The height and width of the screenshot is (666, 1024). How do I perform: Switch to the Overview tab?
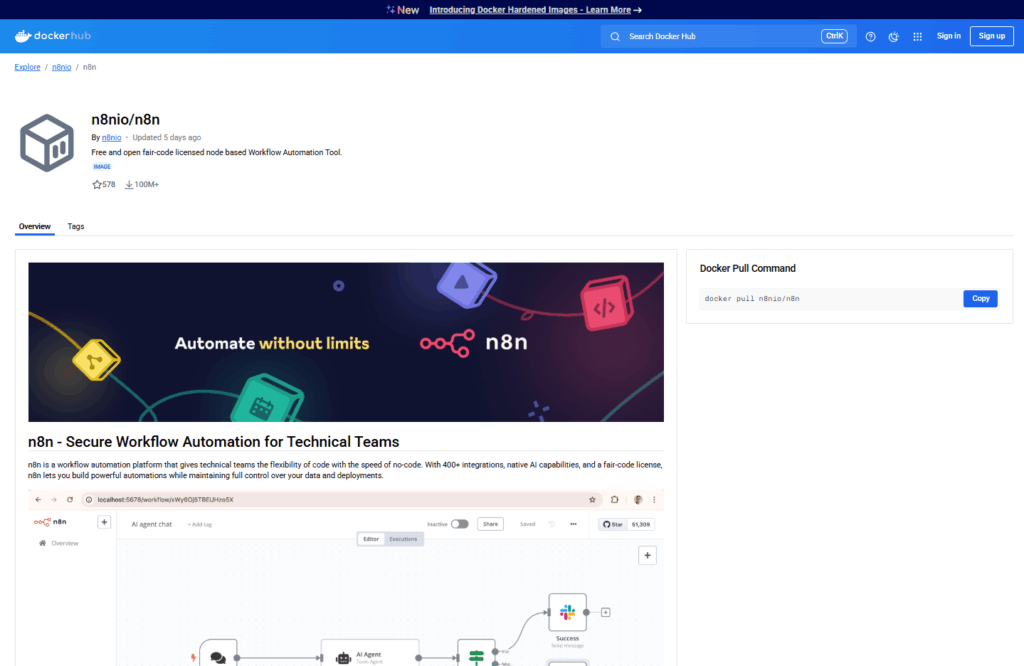pos(35,227)
